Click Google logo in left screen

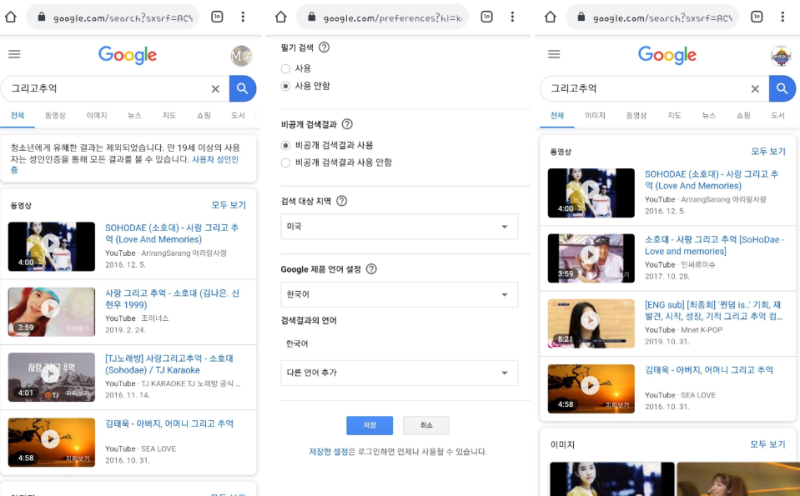pyautogui.click(x=128, y=55)
